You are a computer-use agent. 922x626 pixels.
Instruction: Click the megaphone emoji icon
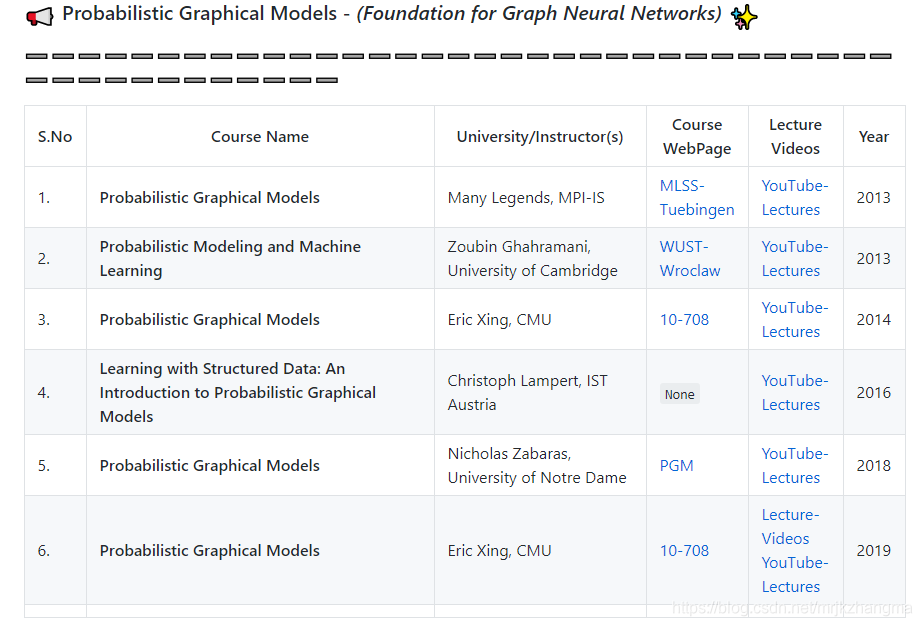[40, 16]
